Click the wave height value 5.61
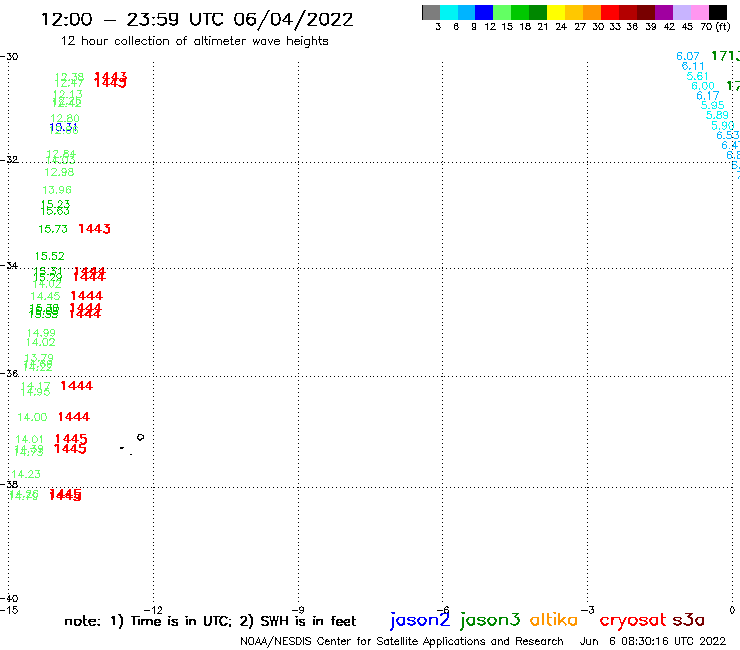The image size is (740, 650). click(698, 76)
